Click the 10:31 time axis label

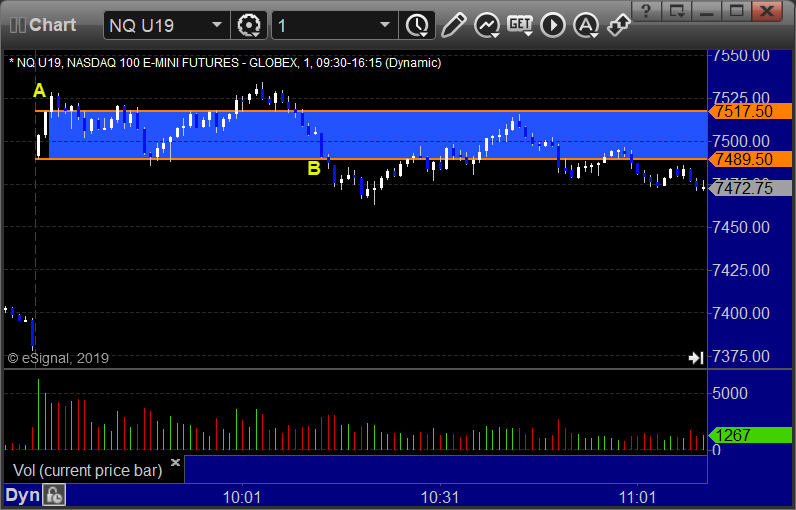click(440, 497)
